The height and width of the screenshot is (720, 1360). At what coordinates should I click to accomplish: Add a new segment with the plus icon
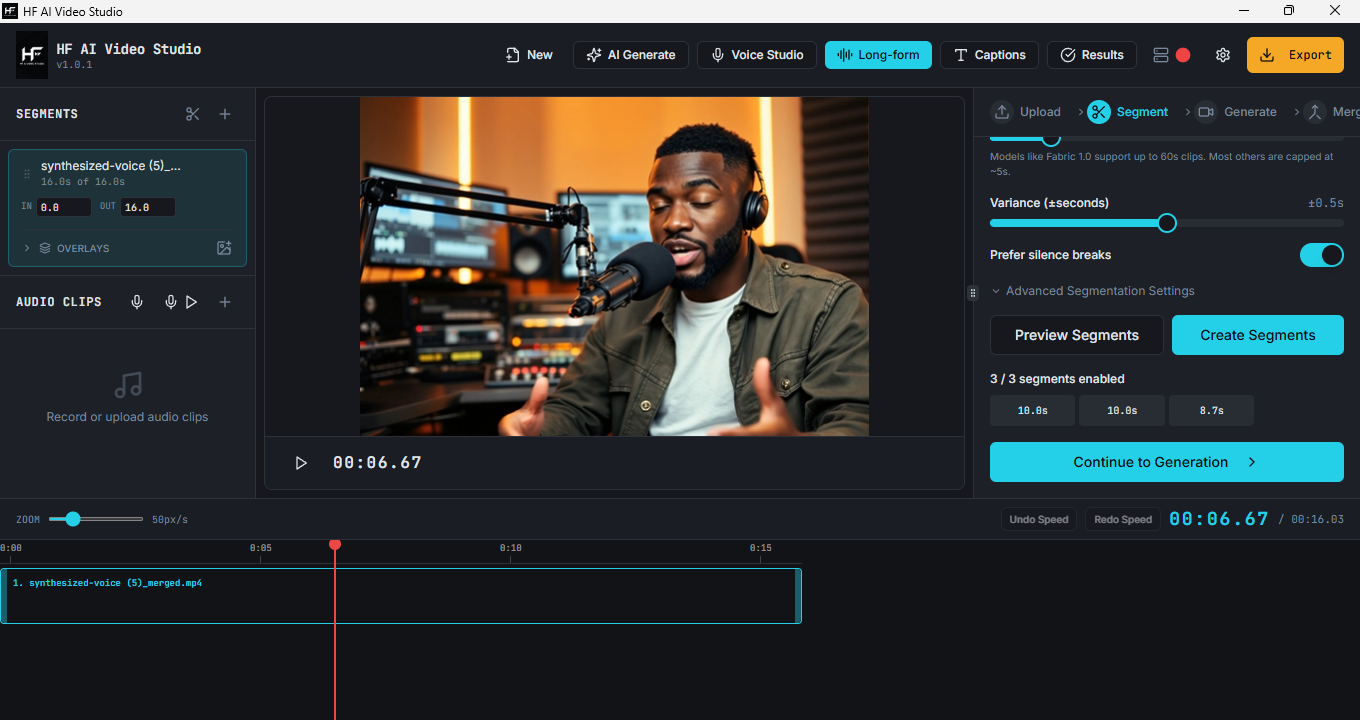tap(225, 114)
